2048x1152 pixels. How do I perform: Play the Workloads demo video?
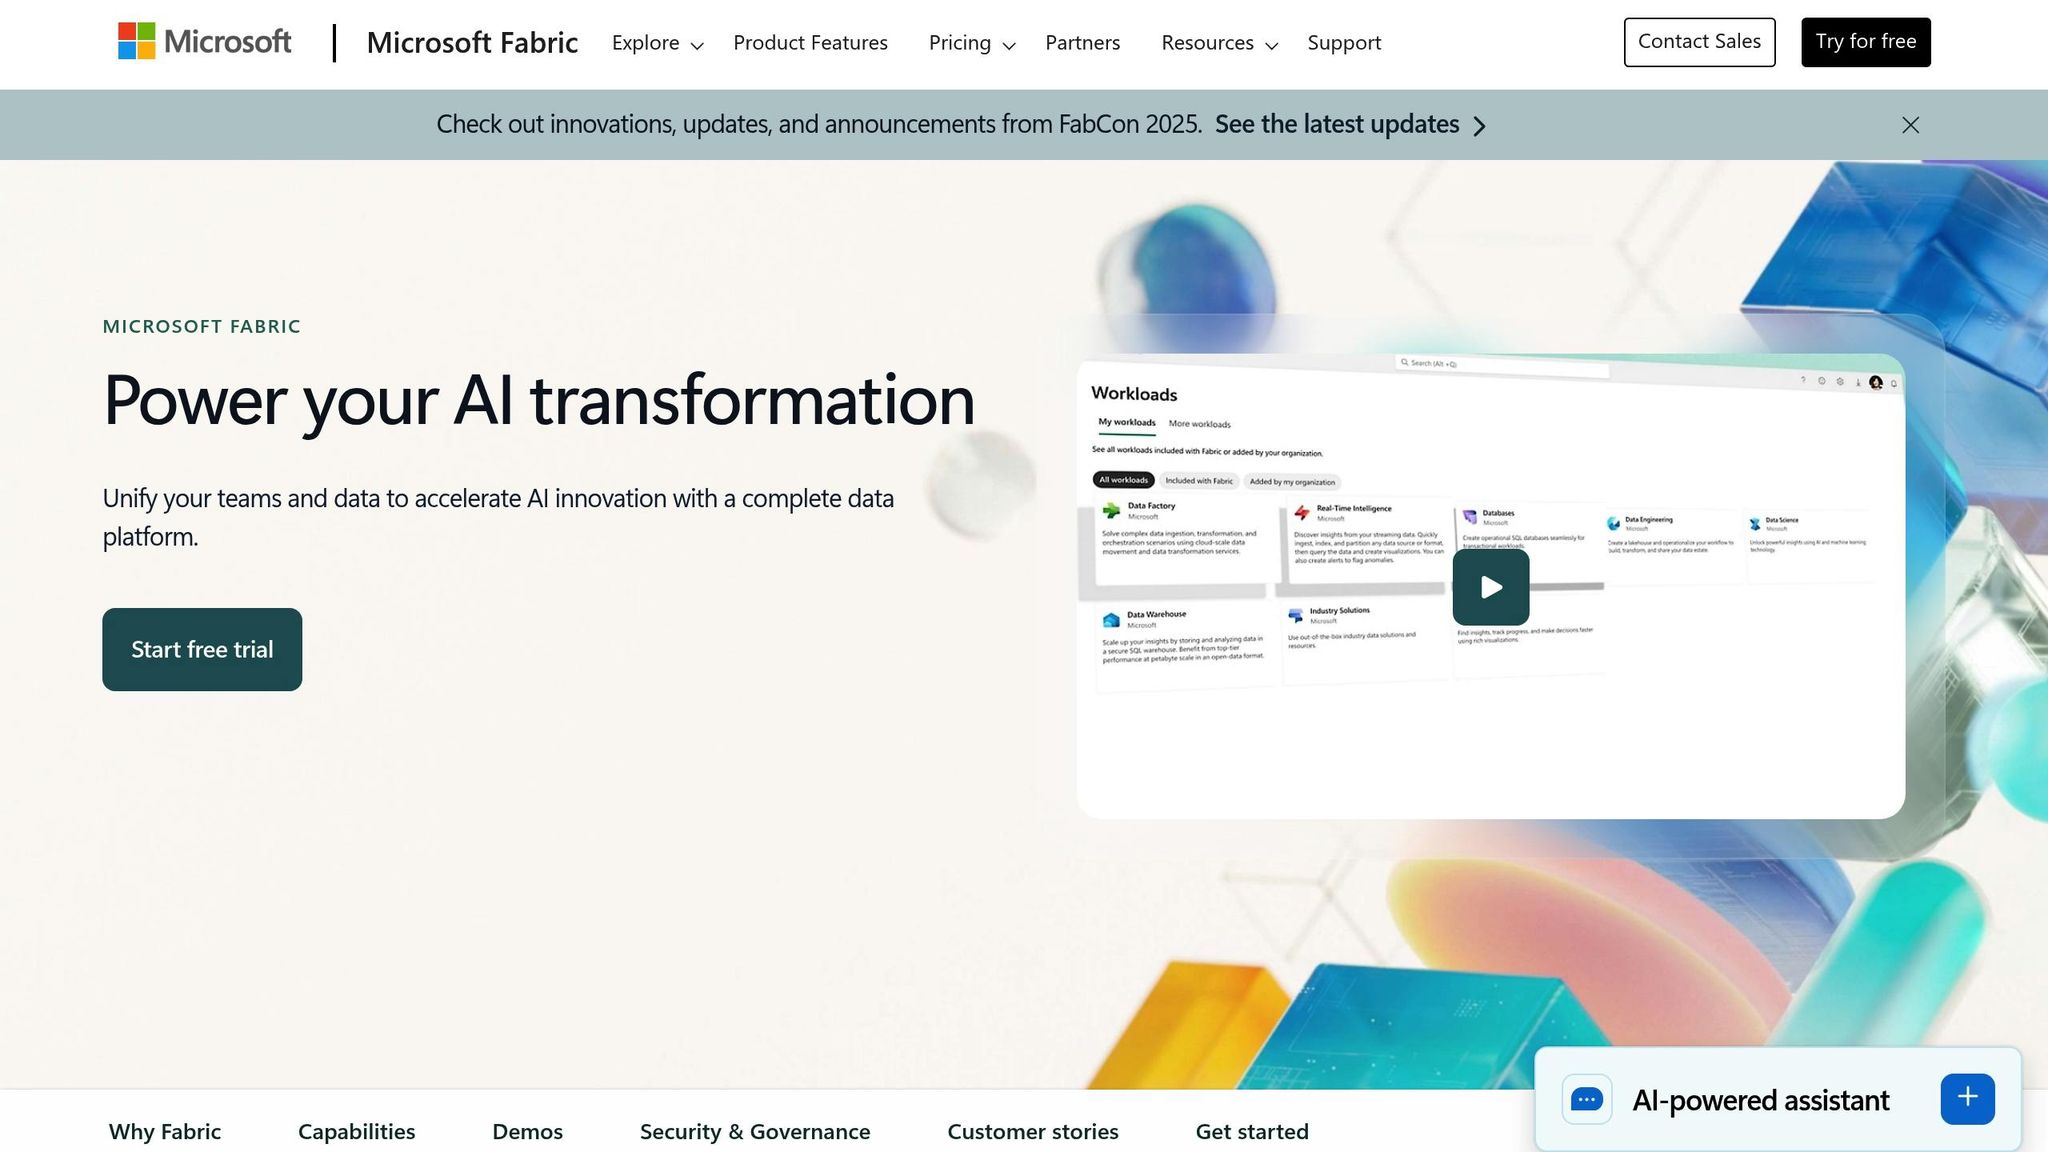click(1490, 587)
